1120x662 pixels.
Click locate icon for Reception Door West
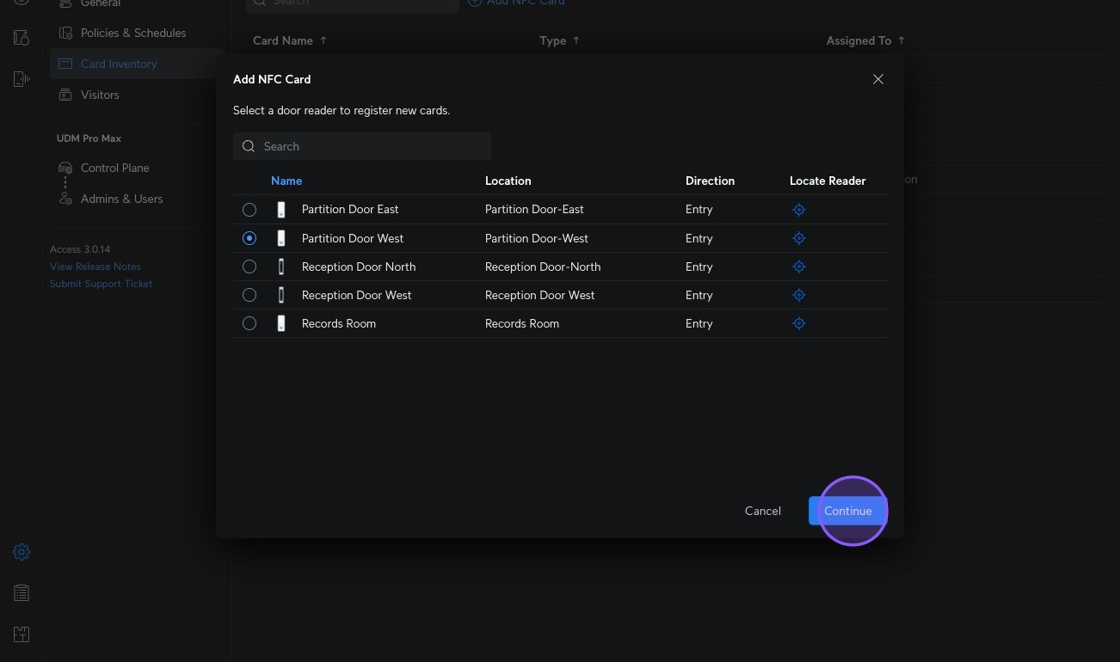pos(798,295)
